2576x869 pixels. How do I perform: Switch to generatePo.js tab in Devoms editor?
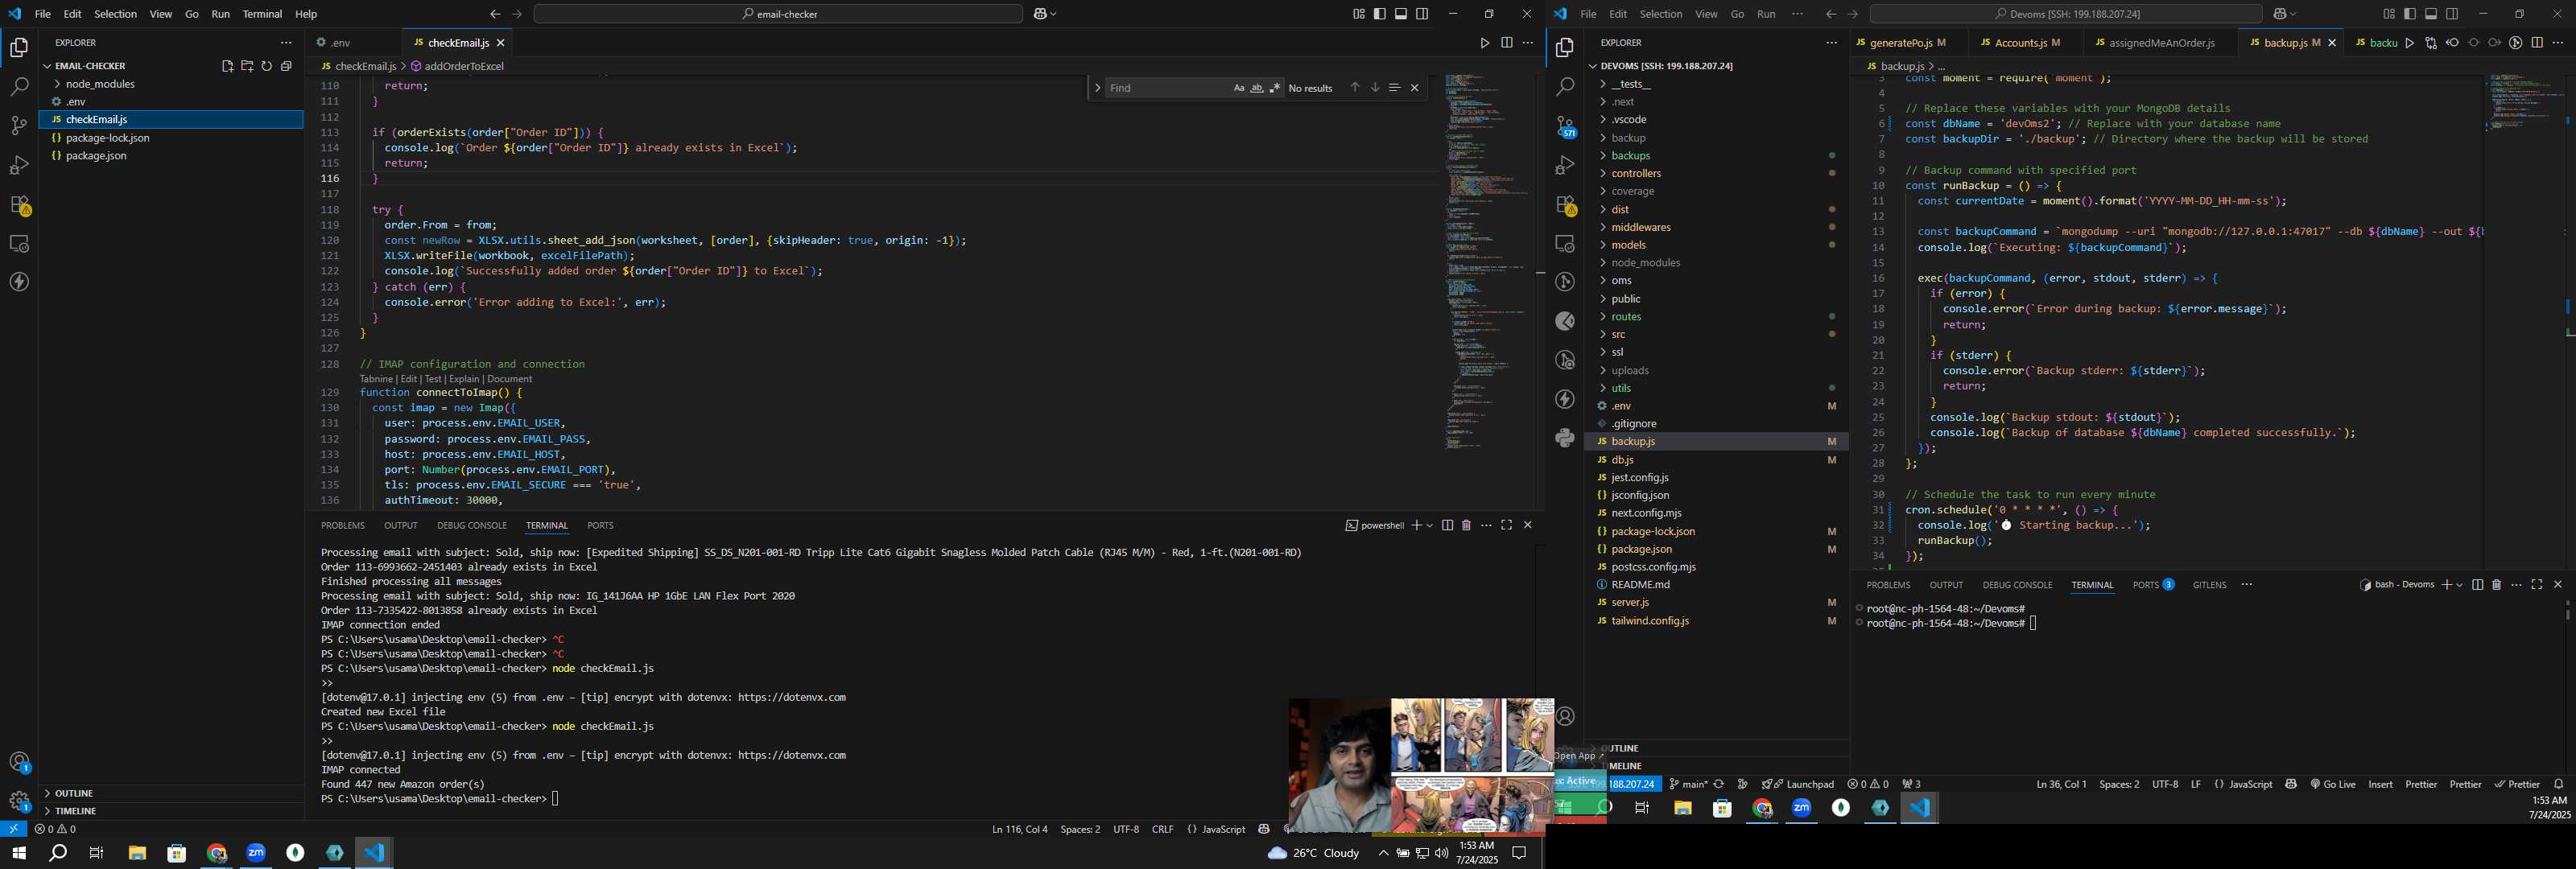[x=1907, y=43]
